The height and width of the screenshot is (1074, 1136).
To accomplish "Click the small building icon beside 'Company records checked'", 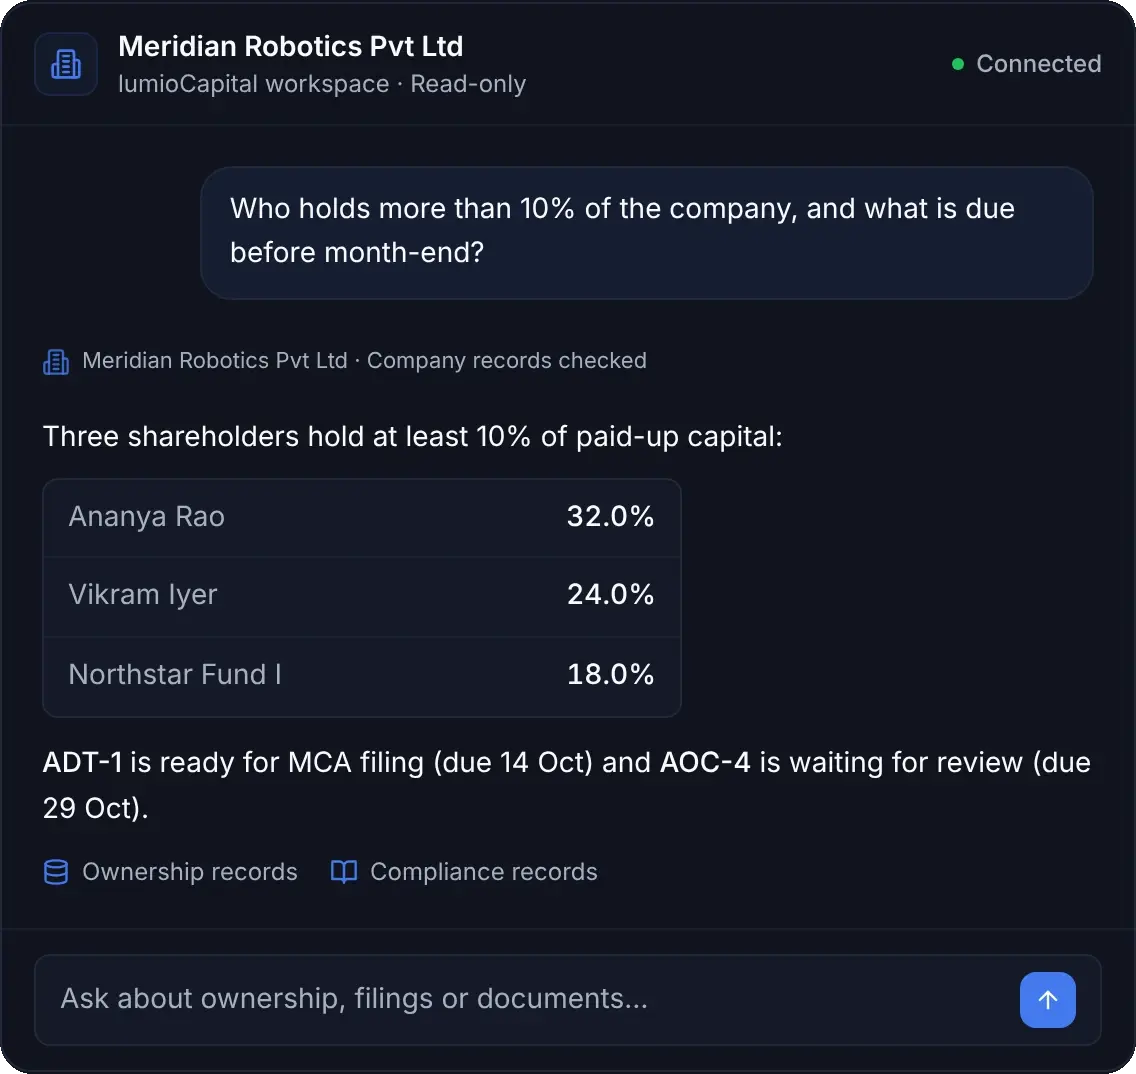I will pos(56,361).
